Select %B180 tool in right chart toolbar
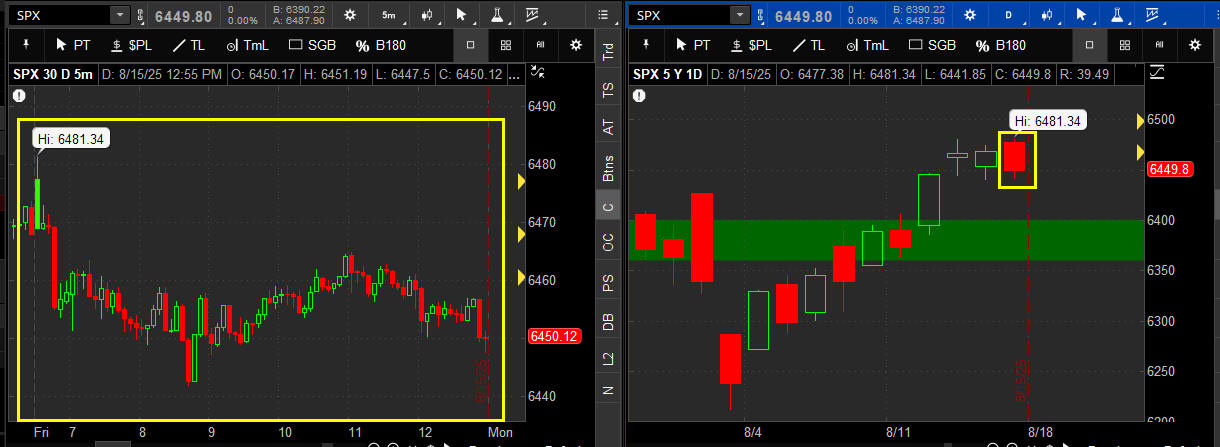Image resolution: width=1220 pixels, height=447 pixels. 1003,45
